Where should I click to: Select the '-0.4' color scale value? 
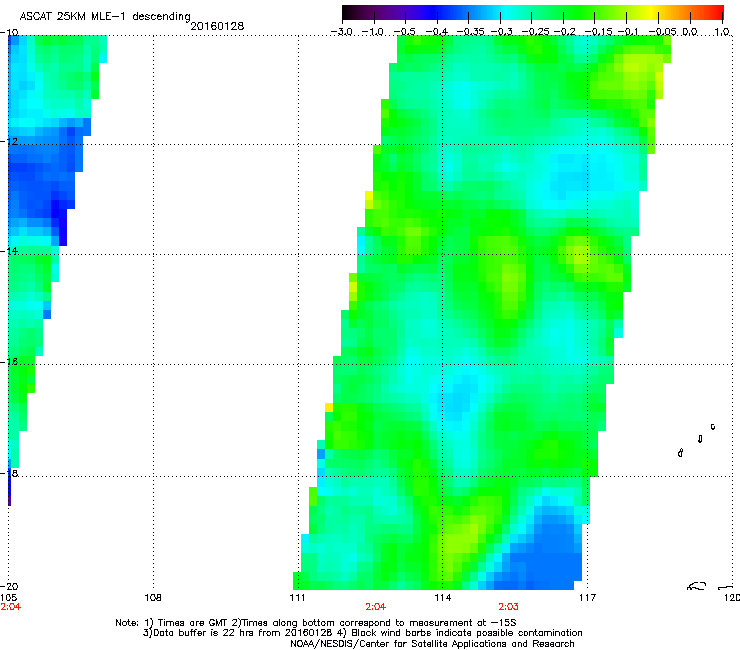coord(437,32)
